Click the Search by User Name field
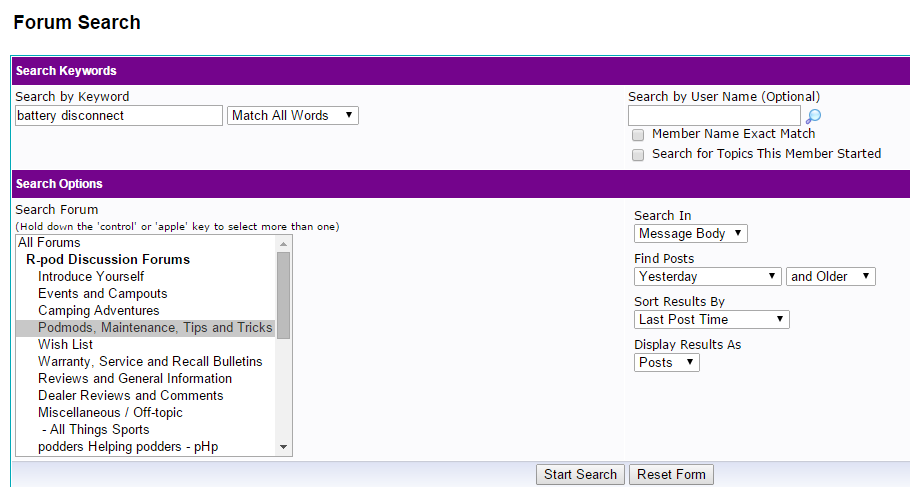The width and height of the screenshot is (910, 487). pyautogui.click(x=714, y=116)
